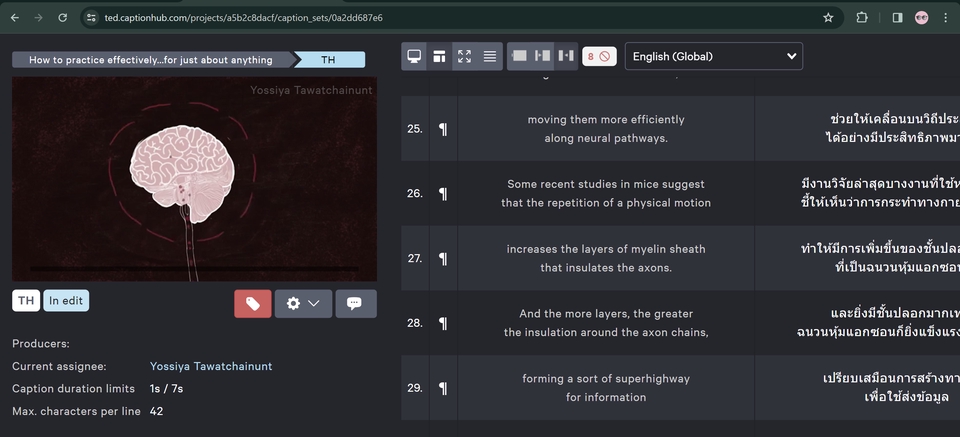Image resolution: width=960 pixels, height=437 pixels.
Task: Click the fullscreen expand arrows icon
Action: click(465, 56)
